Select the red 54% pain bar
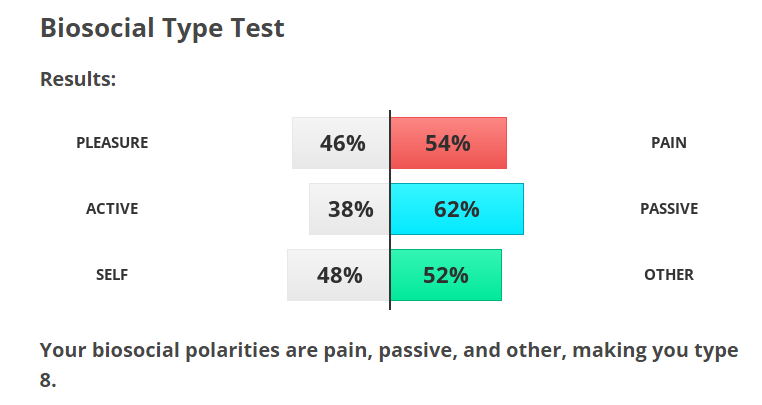The width and height of the screenshot is (762, 405). (x=448, y=143)
